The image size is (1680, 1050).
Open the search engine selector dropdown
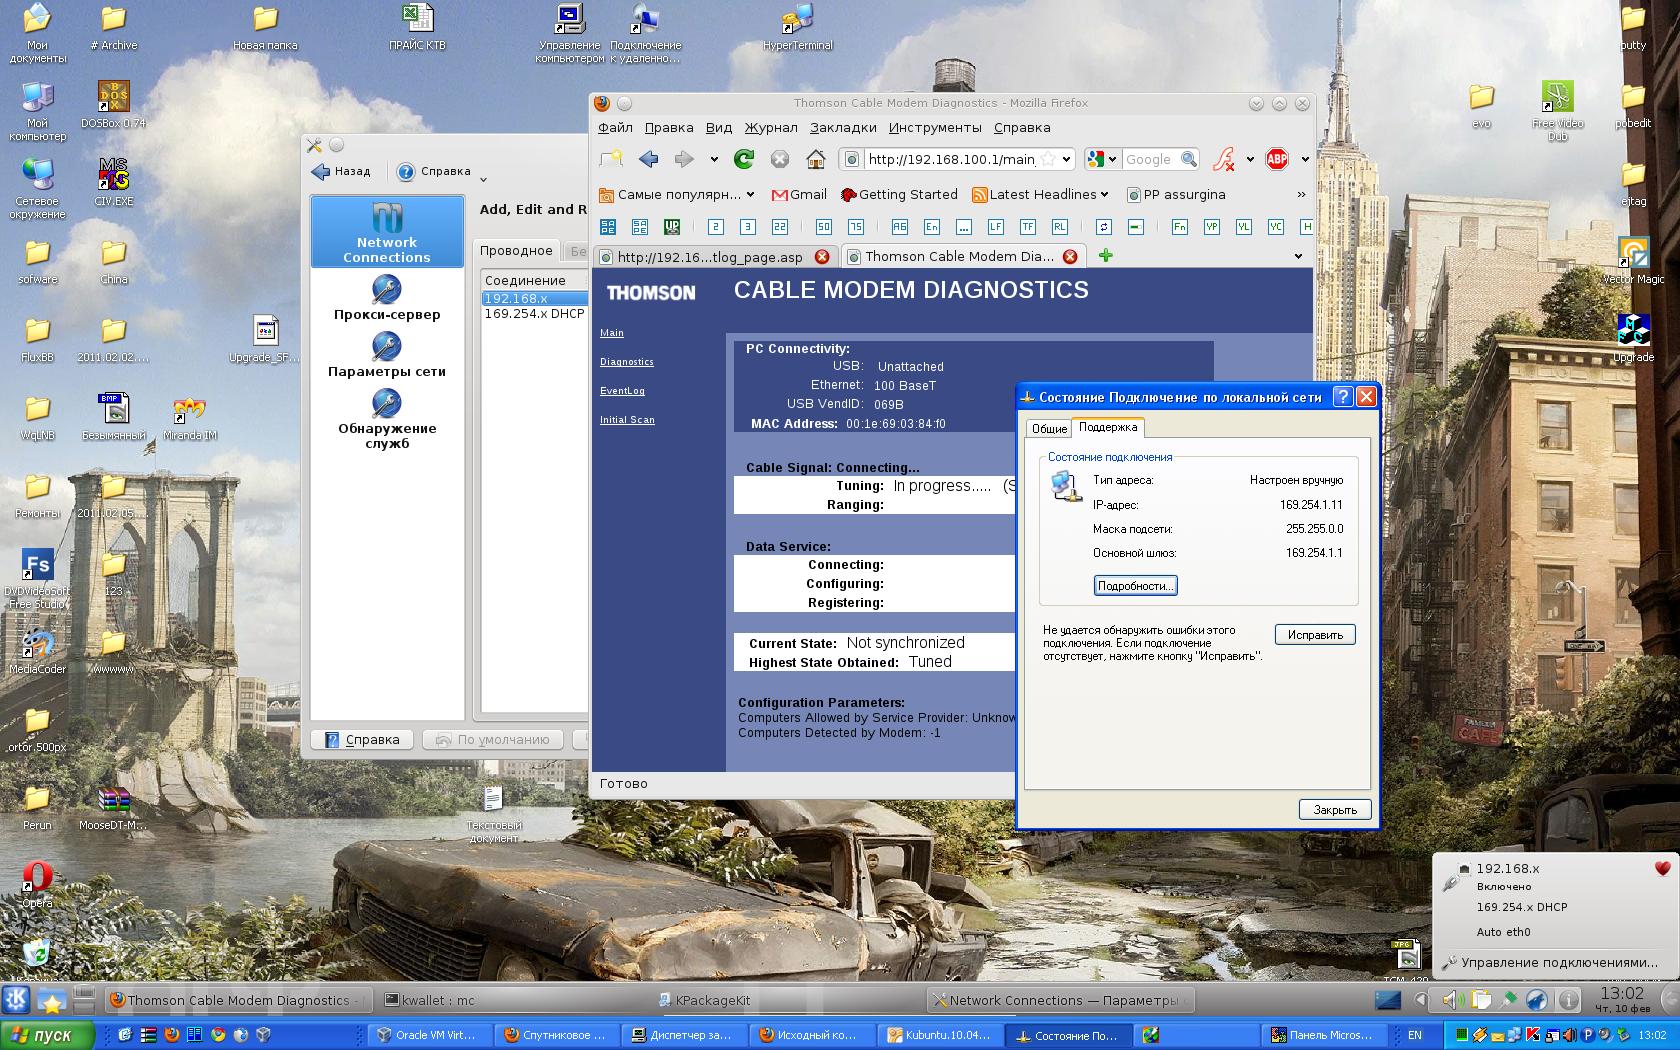[x=1112, y=159]
